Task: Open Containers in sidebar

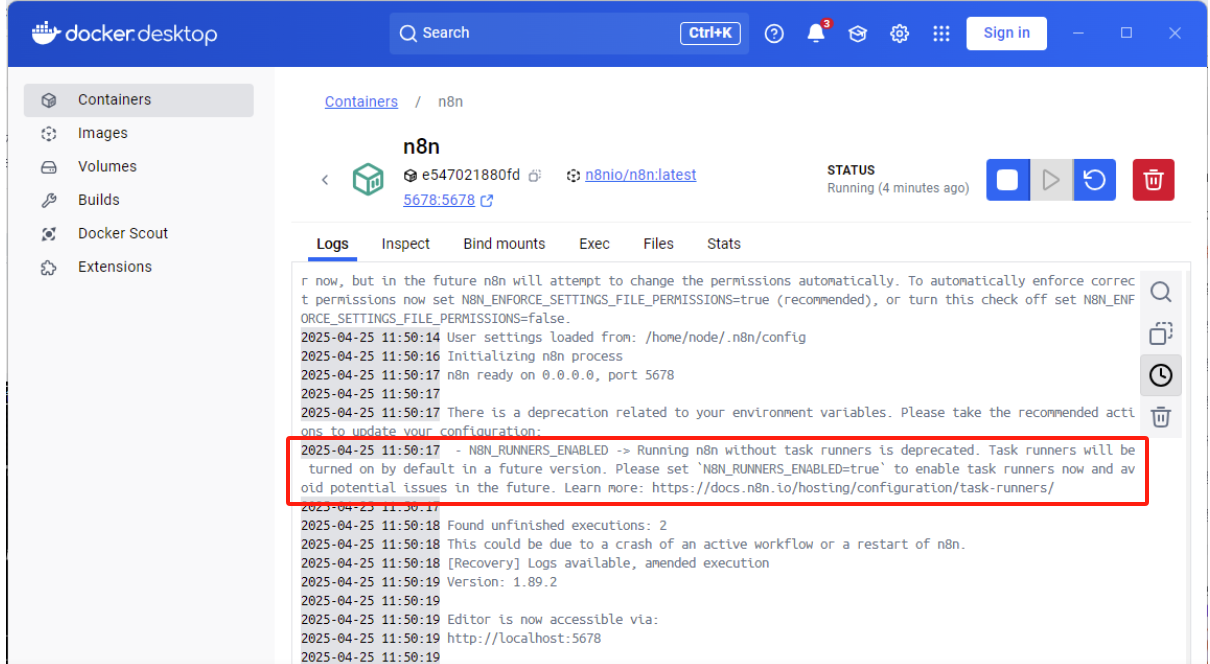Action: pyautogui.click(x=139, y=100)
